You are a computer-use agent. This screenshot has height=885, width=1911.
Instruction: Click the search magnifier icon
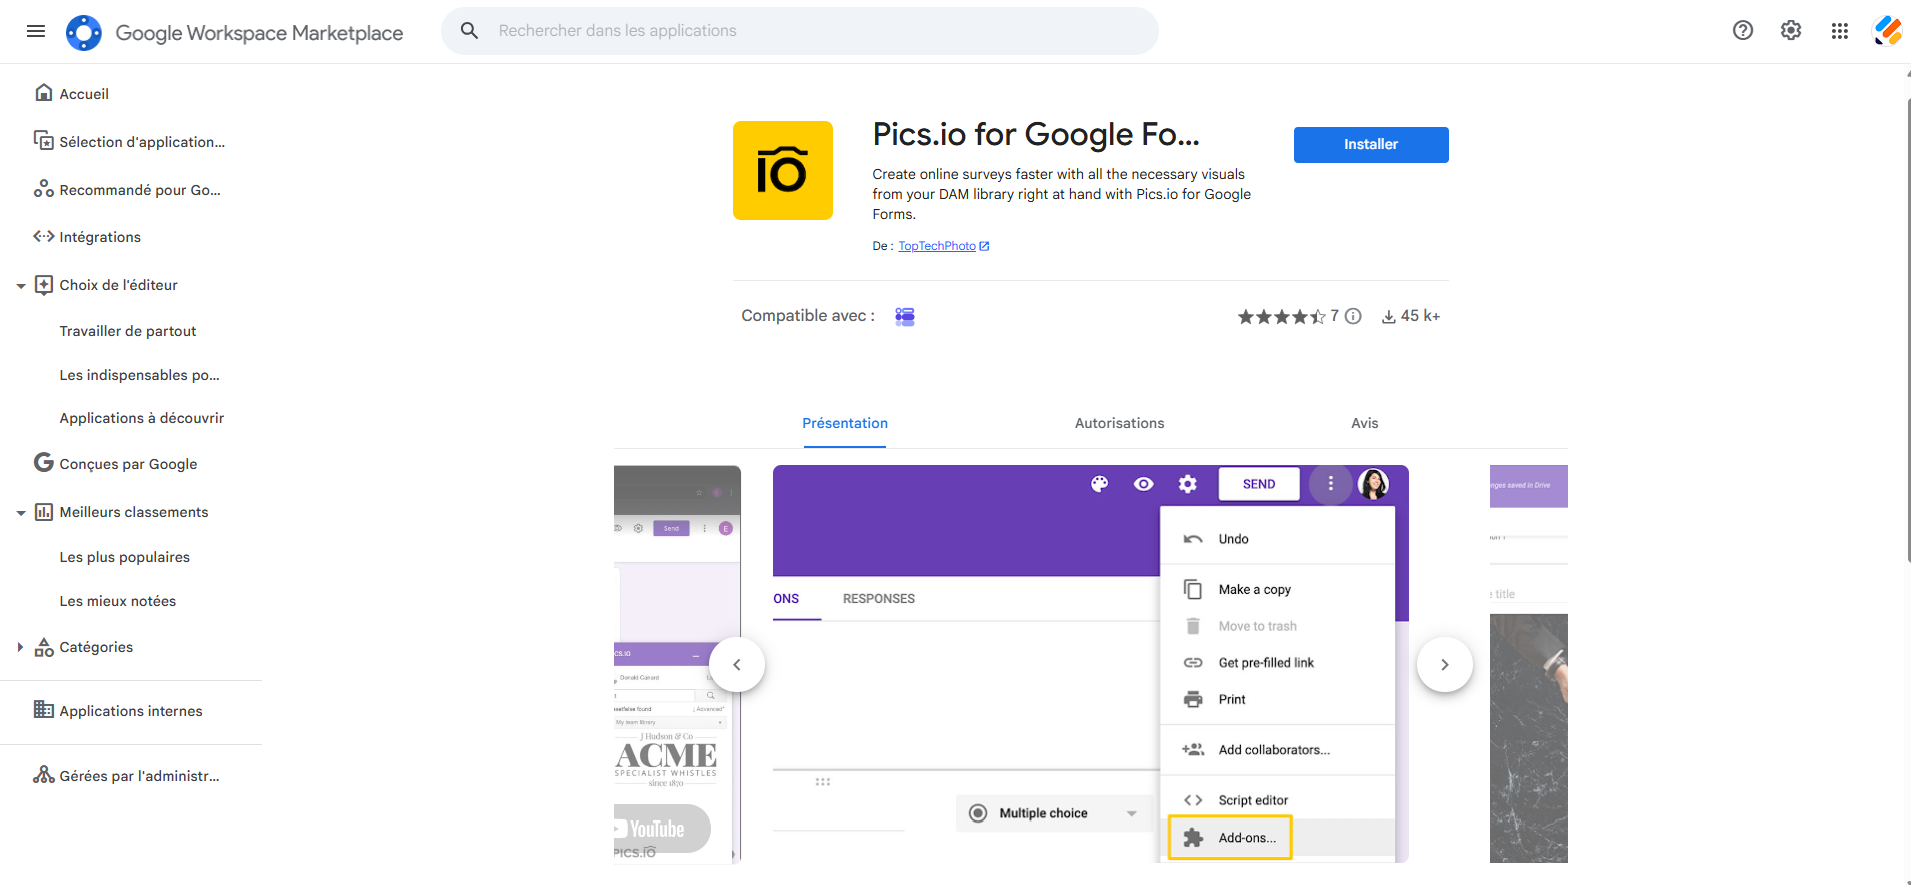point(469,31)
